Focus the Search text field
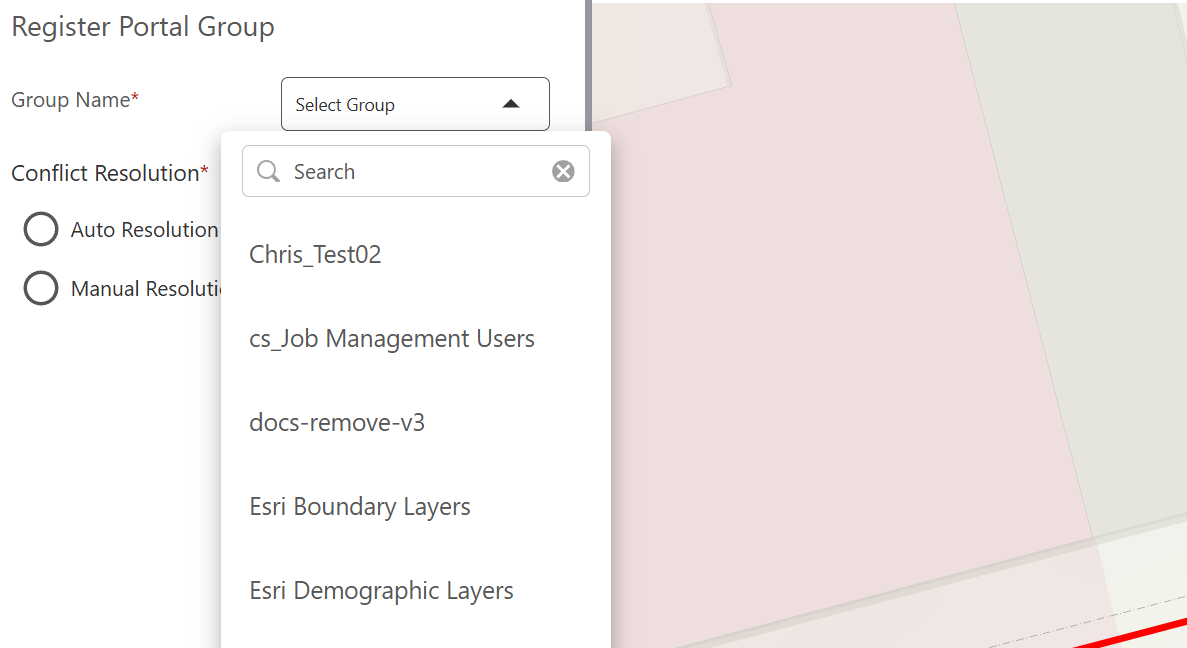The height and width of the screenshot is (648, 1187). click(x=416, y=172)
